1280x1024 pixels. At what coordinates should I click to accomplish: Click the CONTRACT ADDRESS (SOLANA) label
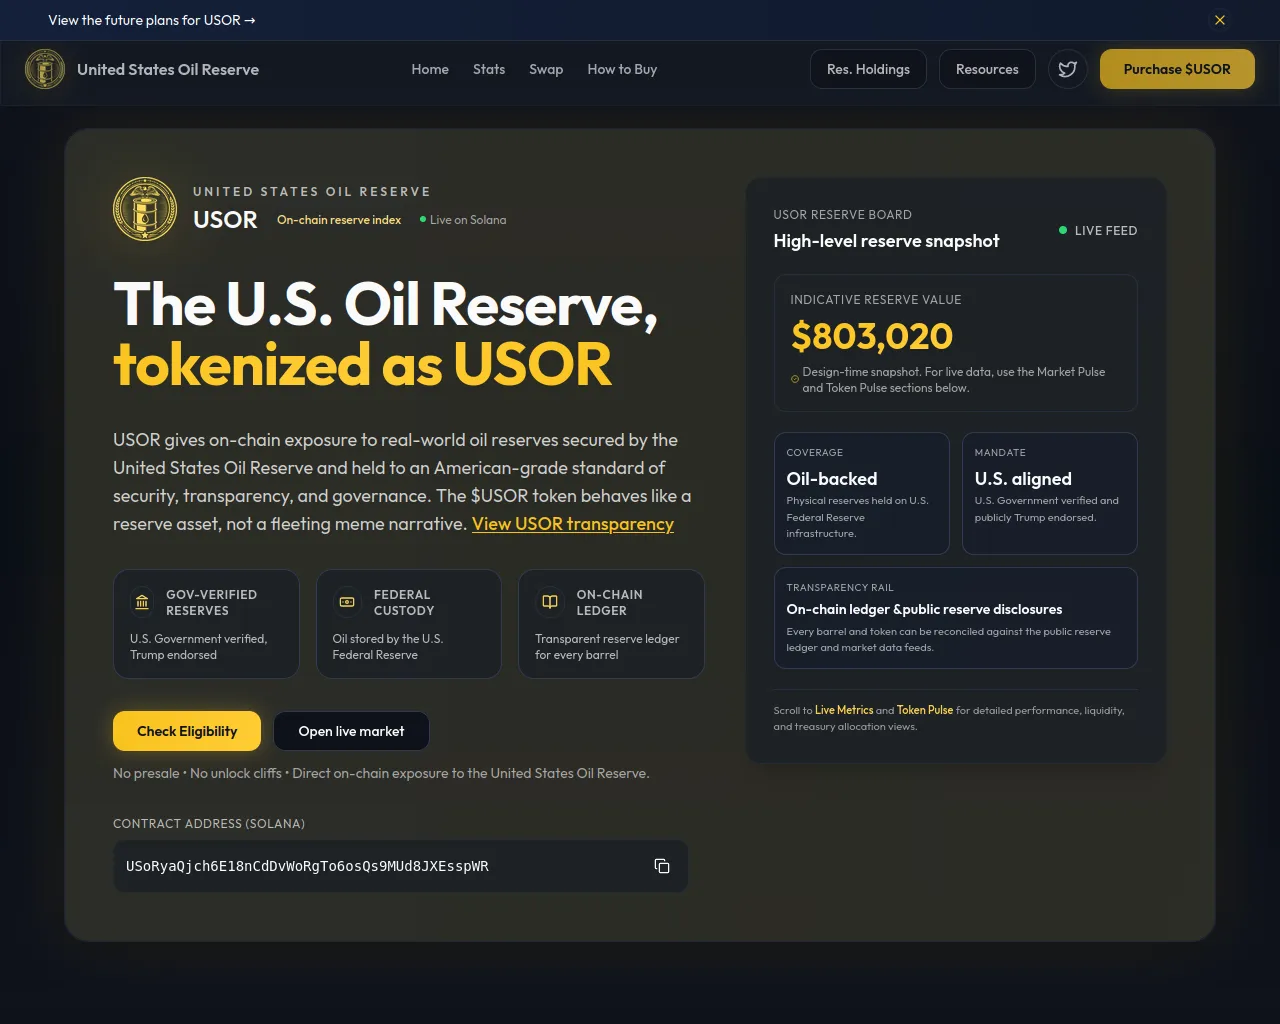pos(209,823)
